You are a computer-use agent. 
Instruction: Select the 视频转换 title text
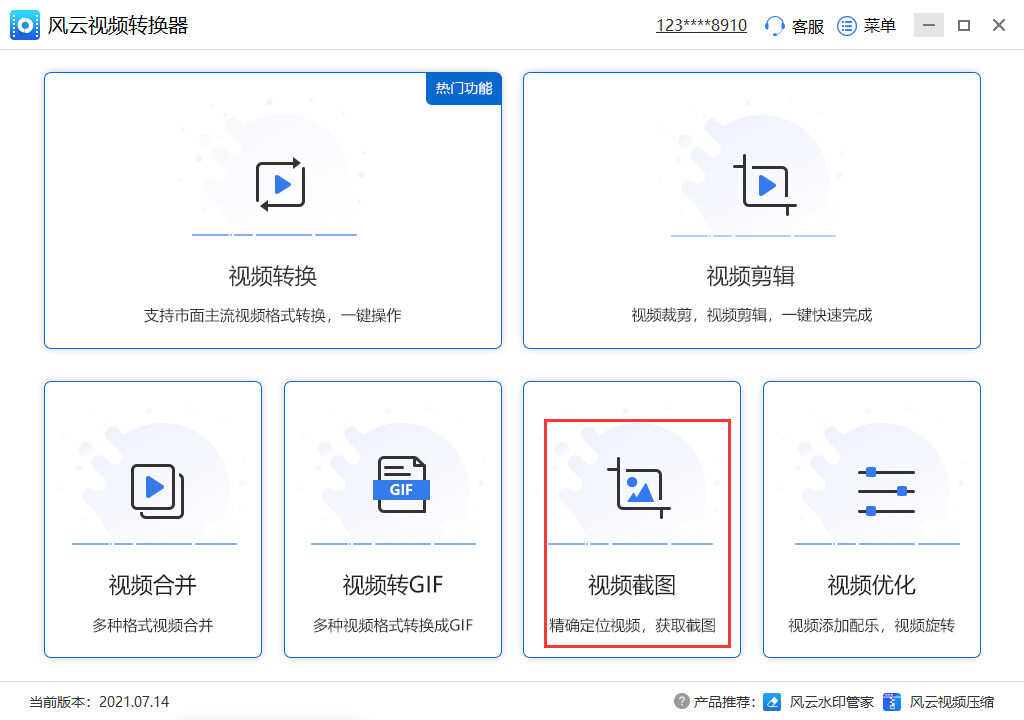[273, 276]
